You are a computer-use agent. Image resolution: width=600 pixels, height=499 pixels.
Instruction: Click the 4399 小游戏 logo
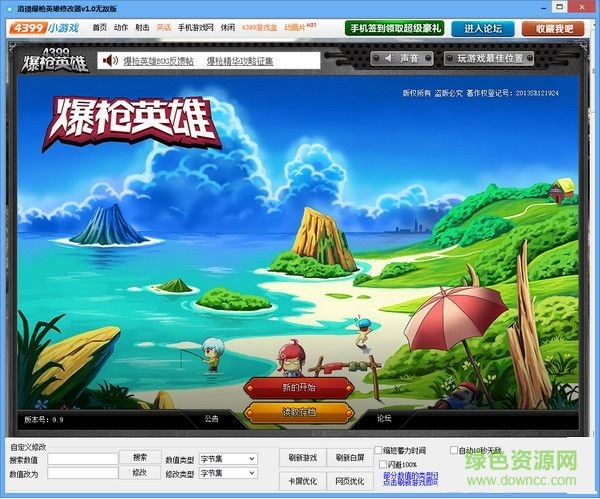click(44, 28)
